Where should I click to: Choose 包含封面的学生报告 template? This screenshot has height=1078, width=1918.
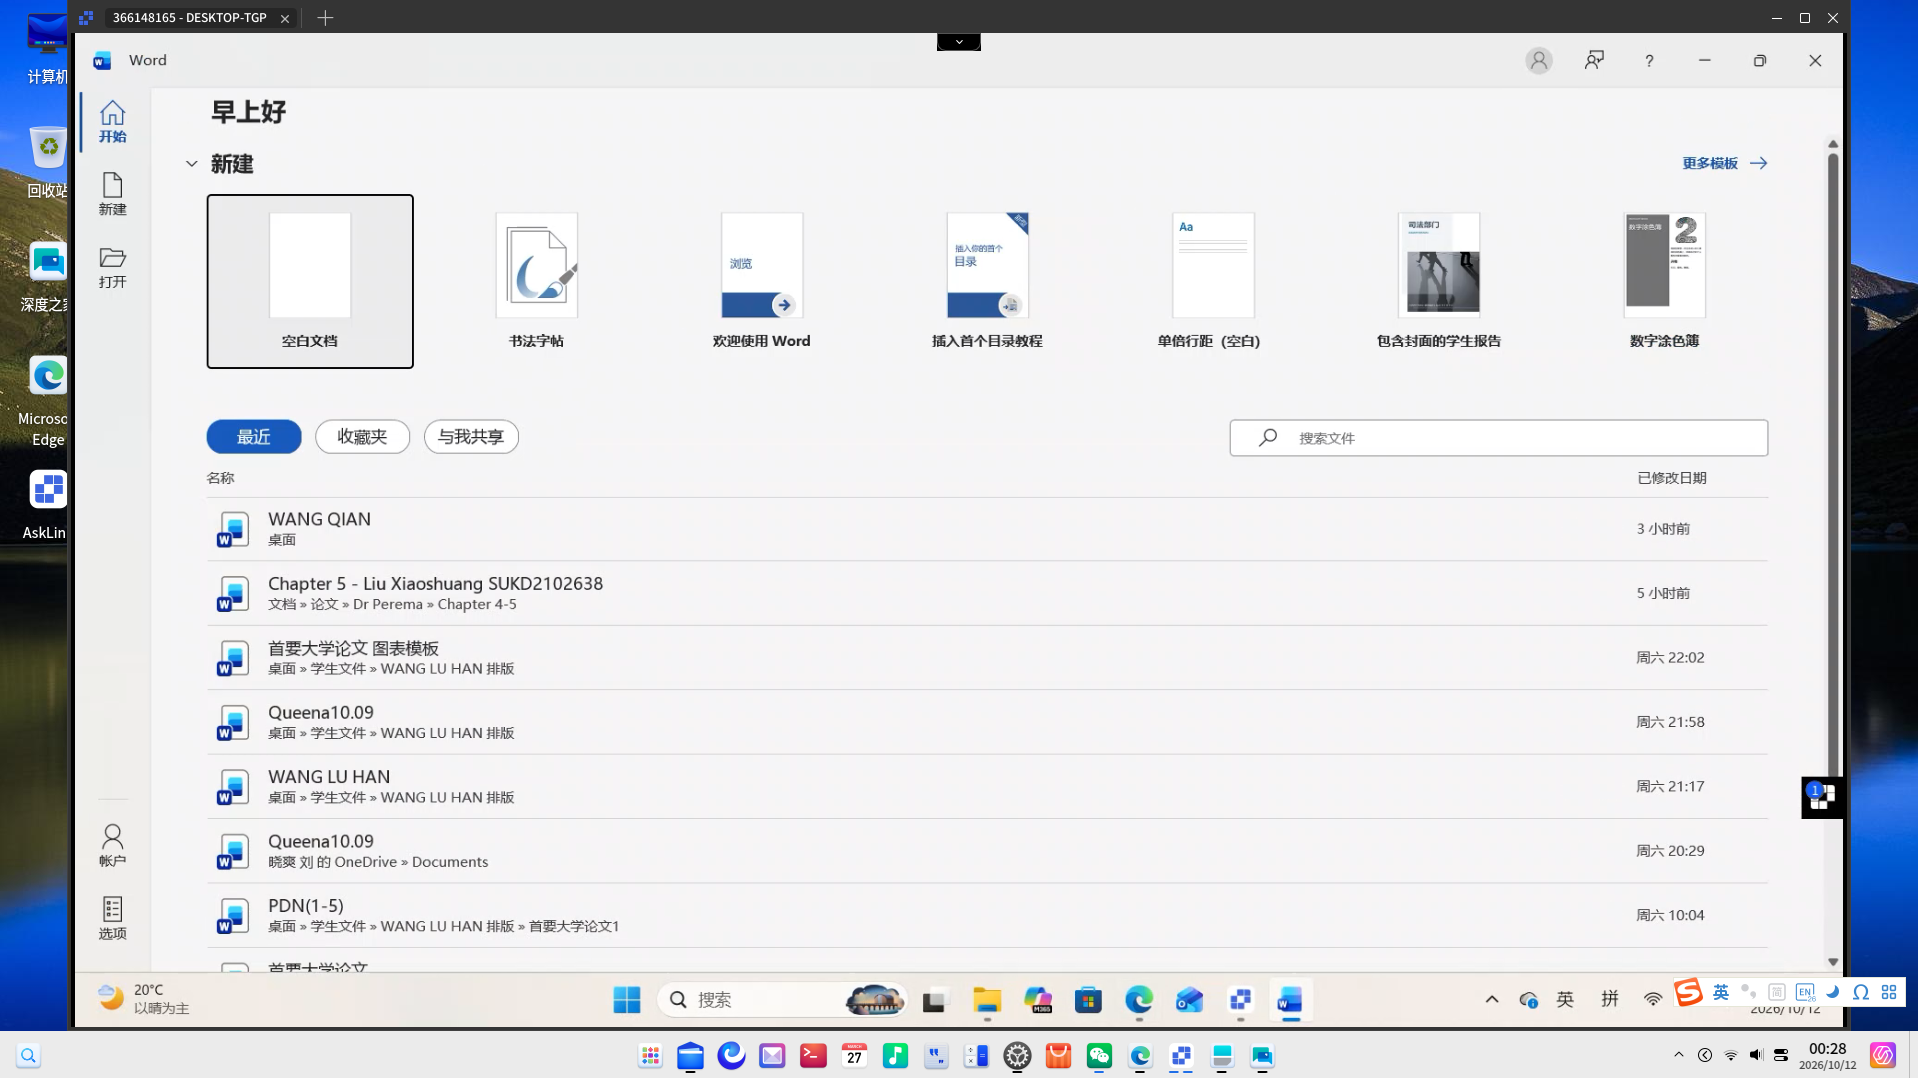point(1438,281)
